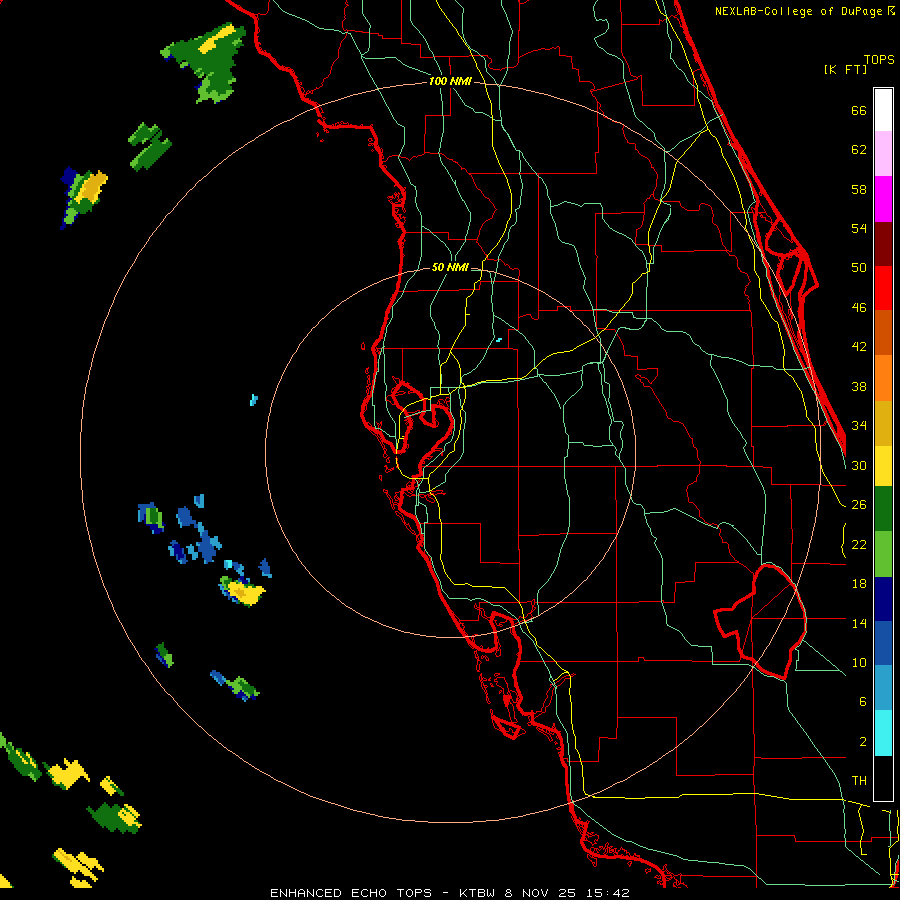Click the 62 legend value
This screenshot has height=900, width=900.
point(859,150)
